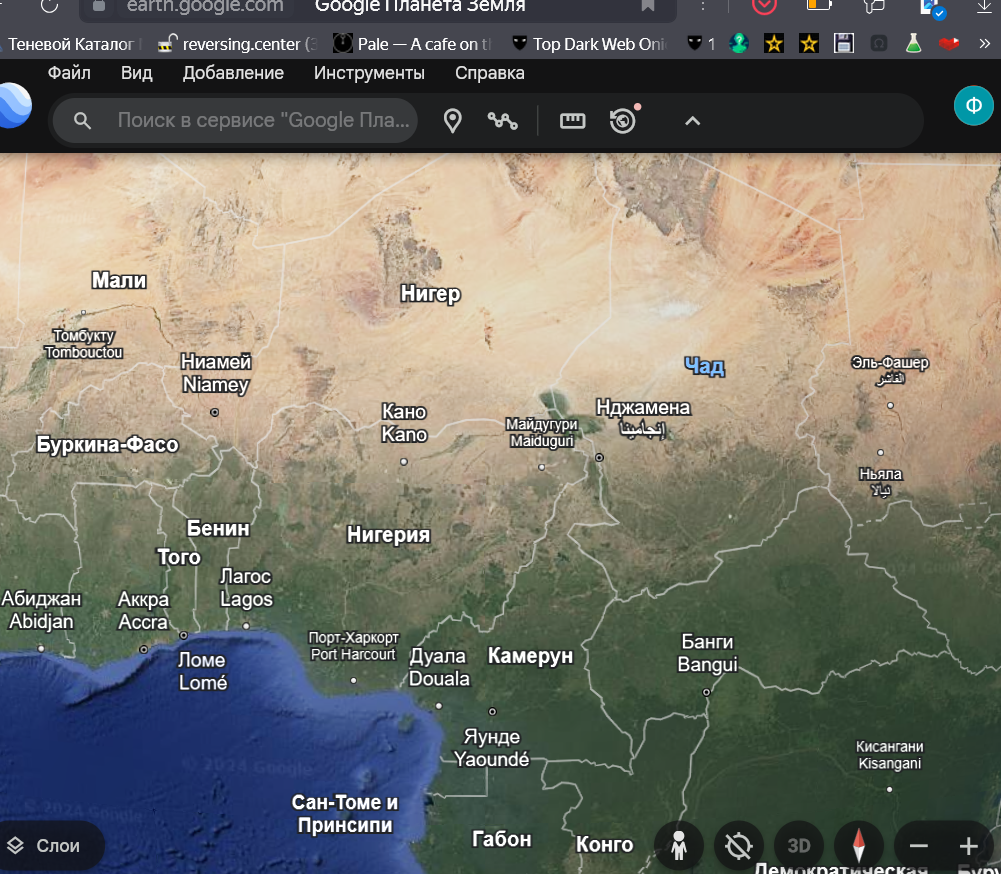Image resolution: width=1001 pixels, height=874 pixels.
Task: Select the Draw path or polygon tool
Action: click(x=502, y=121)
